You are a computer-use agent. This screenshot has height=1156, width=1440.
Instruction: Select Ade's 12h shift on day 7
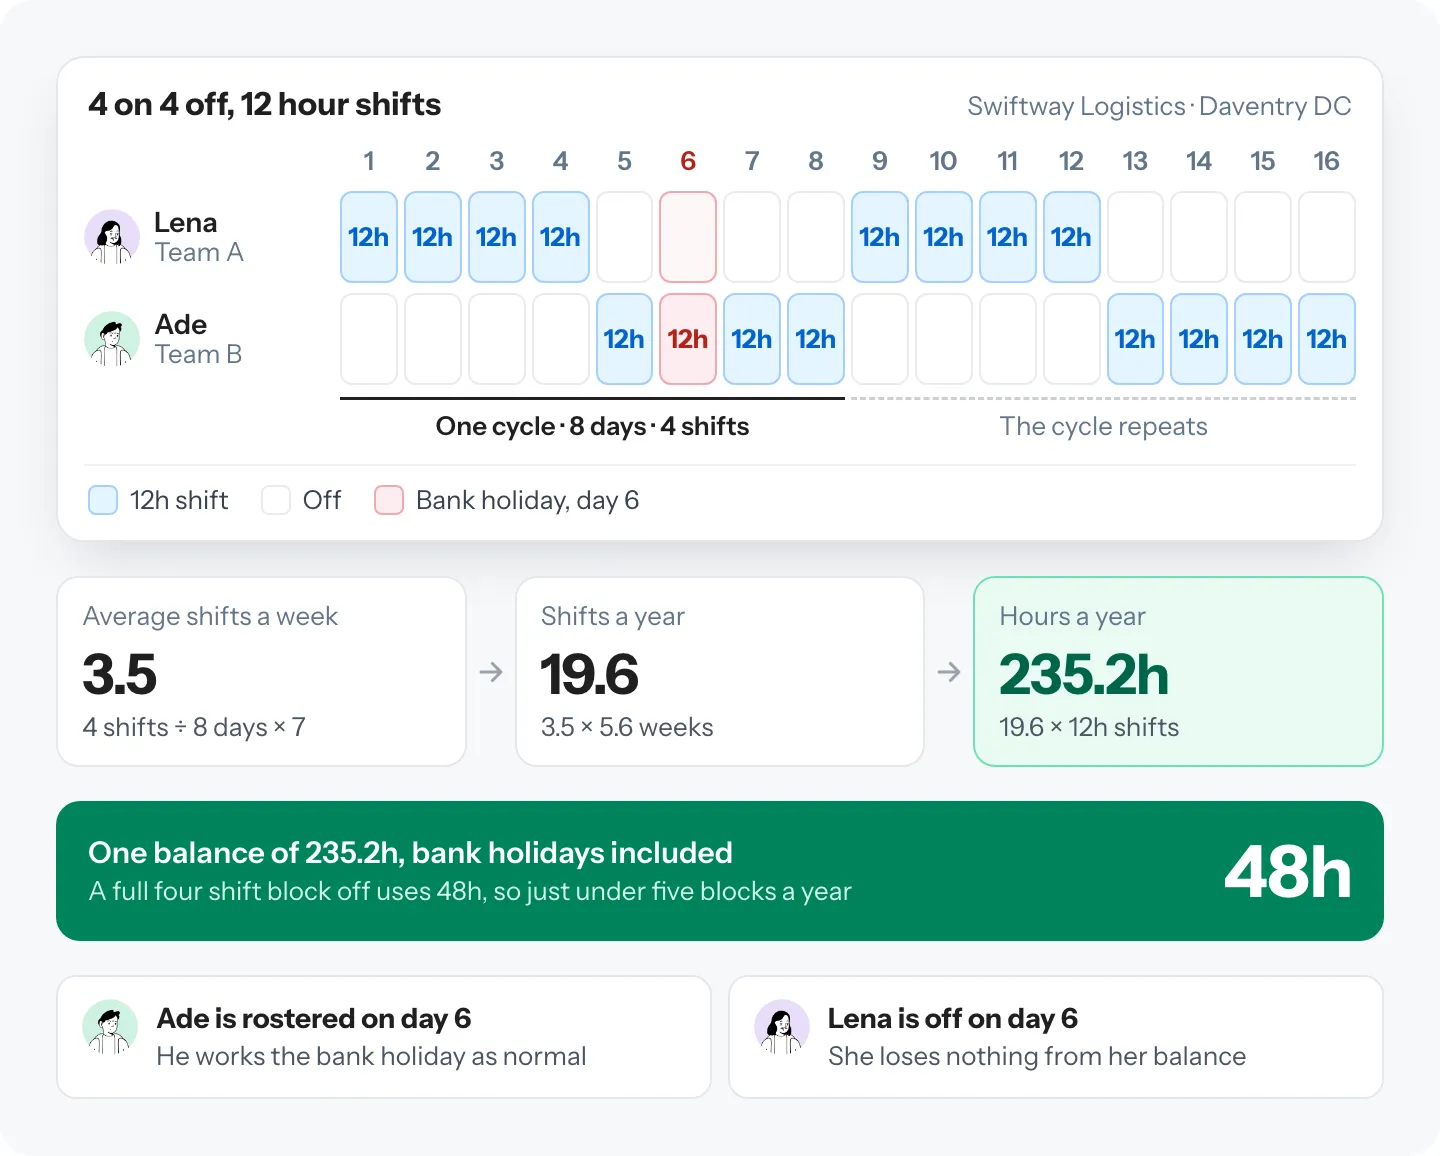pyautogui.click(x=752, y=339)
